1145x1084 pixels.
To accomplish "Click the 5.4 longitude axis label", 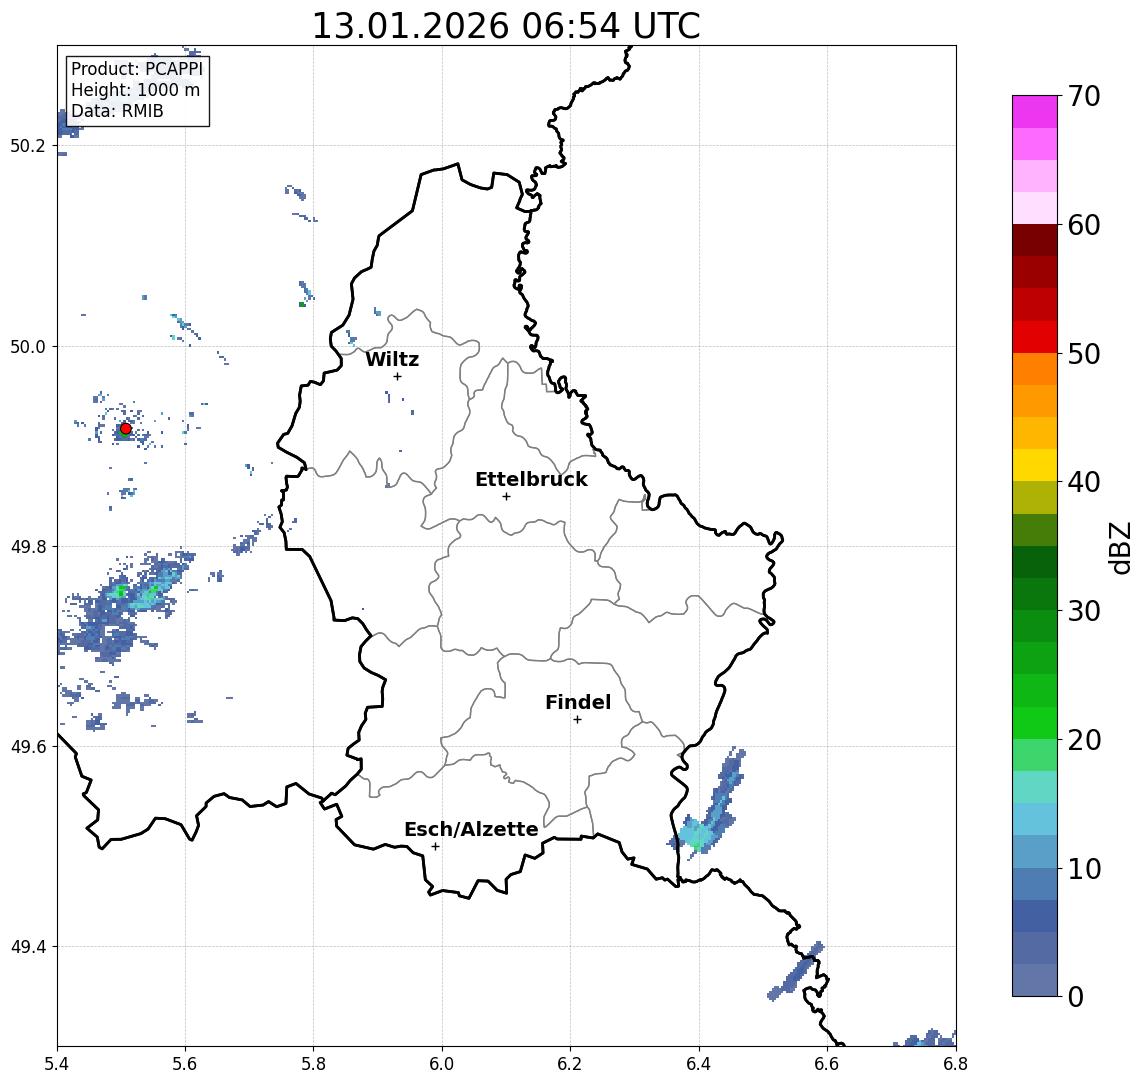I will coord(57,1064).
